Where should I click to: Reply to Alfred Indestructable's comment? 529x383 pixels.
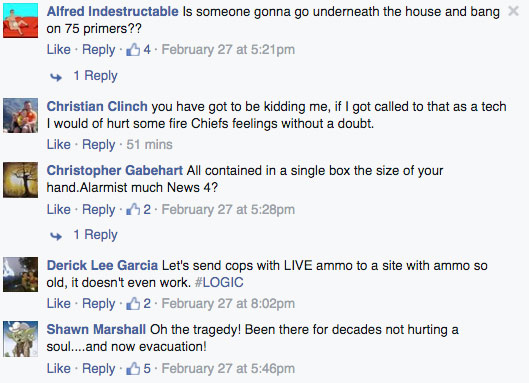pyautogui.click(x=99, y=50)
